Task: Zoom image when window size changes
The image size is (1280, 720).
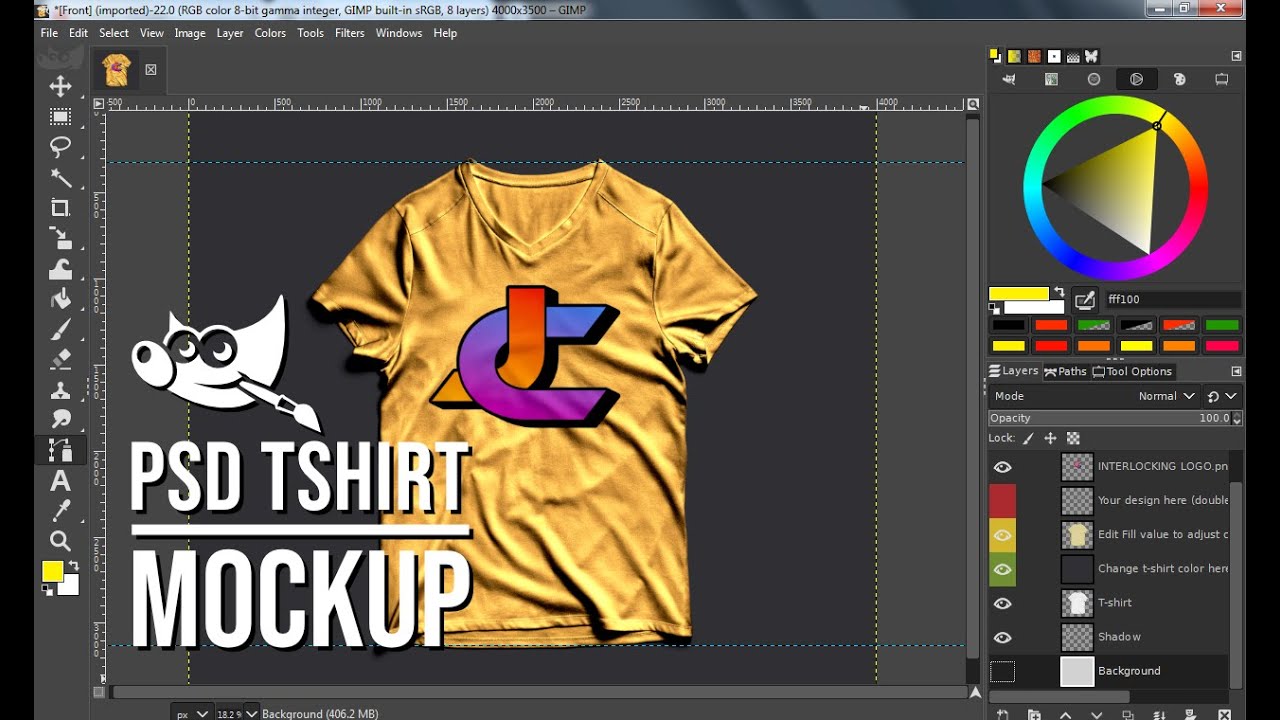Action: [973, 104]
